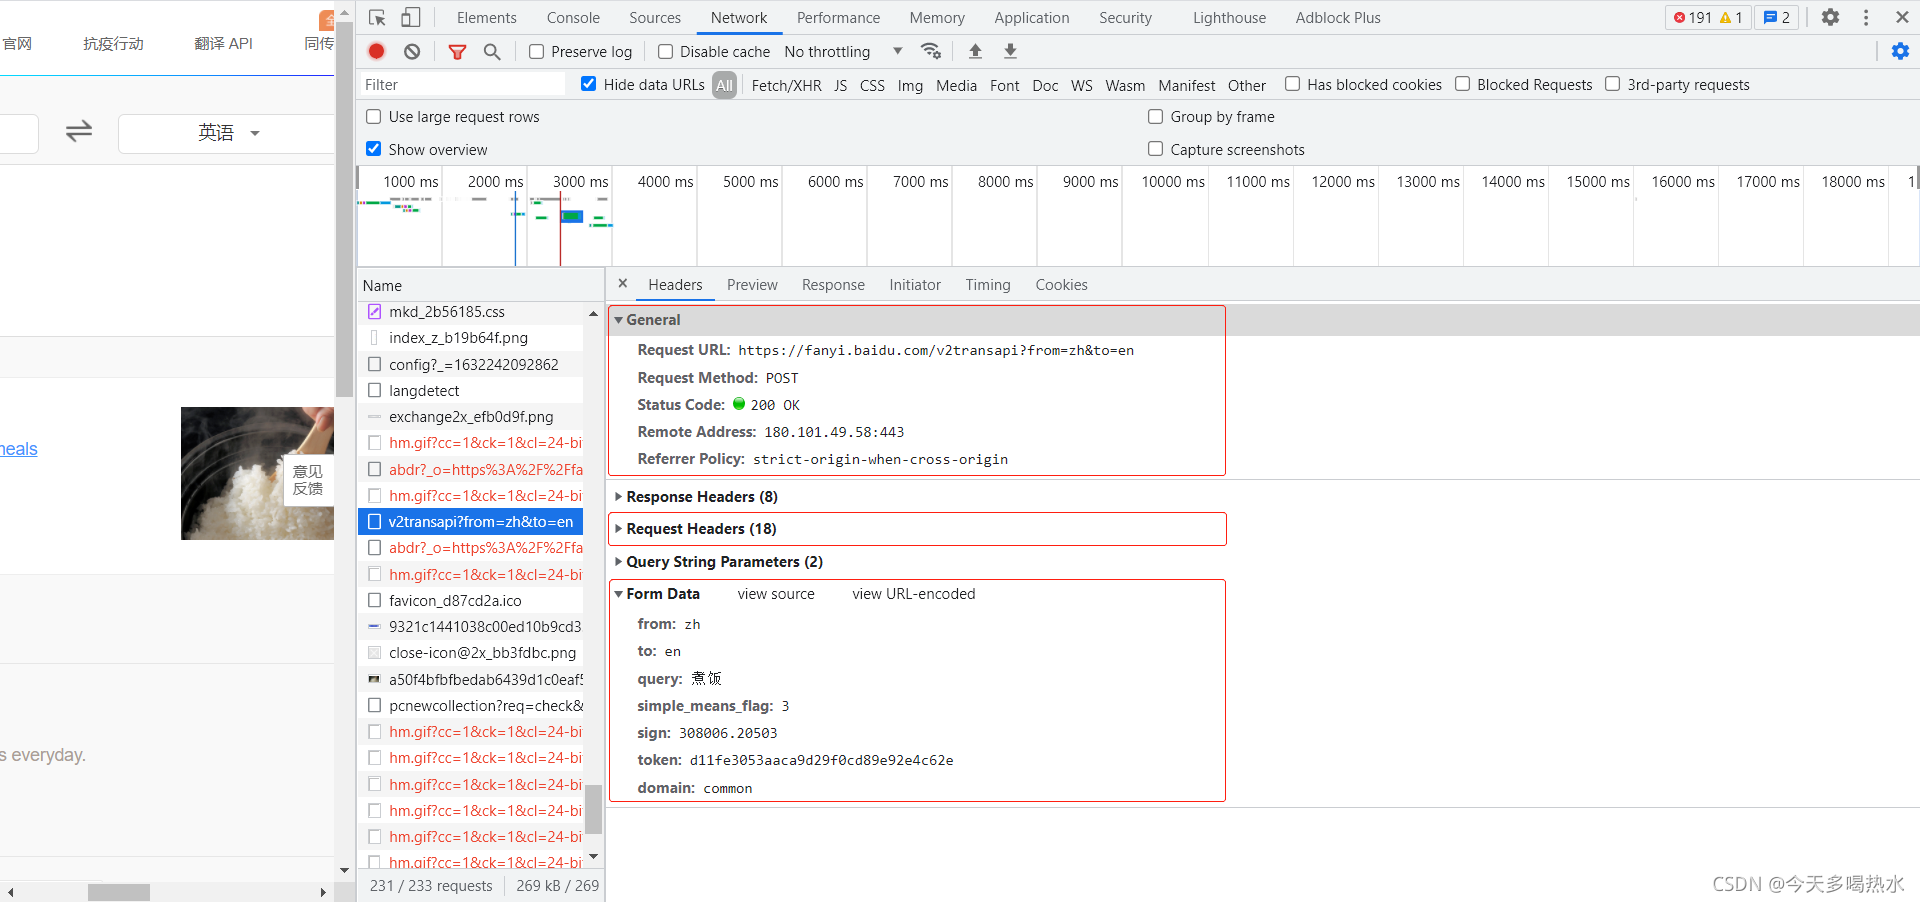1920x902 pixels.
Task: Select favicon_d87cd2a.ico request
Action: pyautogui.click(x=471, y=601)
